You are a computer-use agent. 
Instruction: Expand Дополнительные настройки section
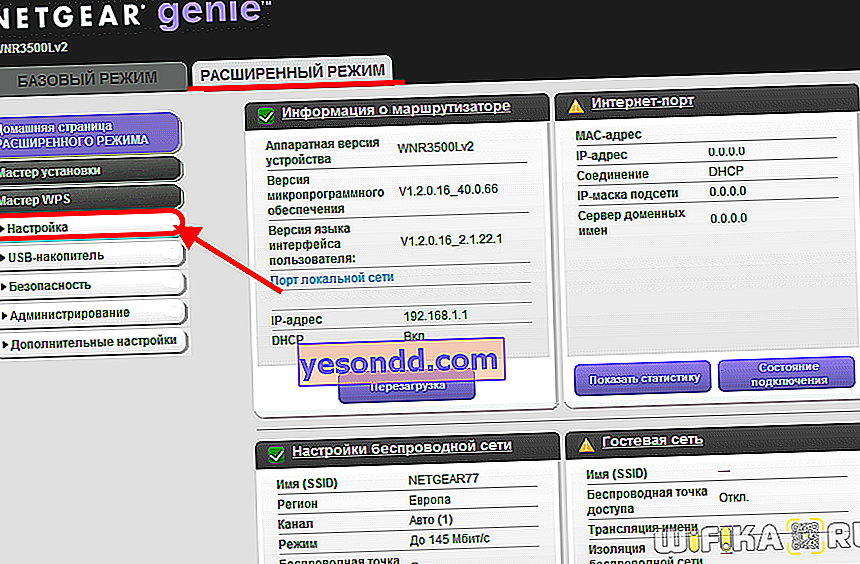(92, 341)
